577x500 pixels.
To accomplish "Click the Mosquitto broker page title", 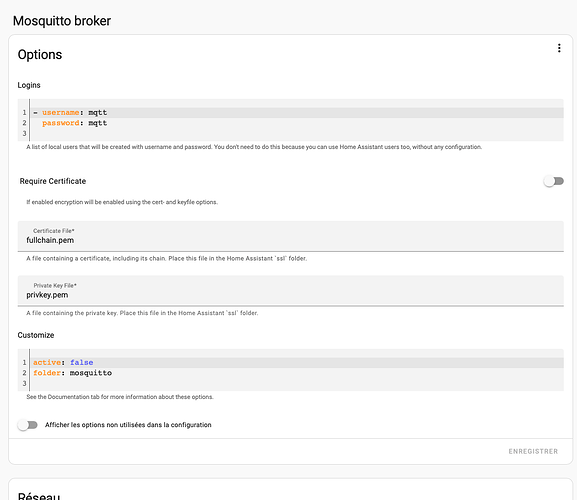I will click(62, 21).
